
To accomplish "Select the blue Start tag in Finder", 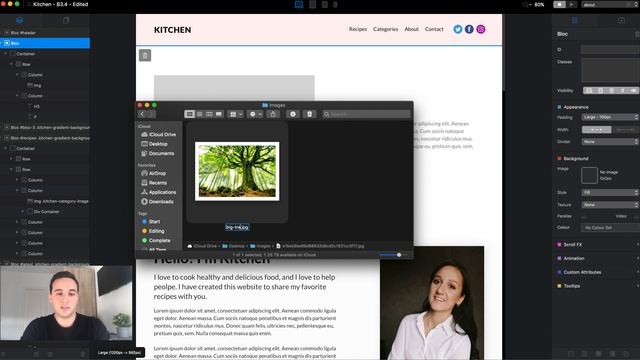I will click(151, 222).
